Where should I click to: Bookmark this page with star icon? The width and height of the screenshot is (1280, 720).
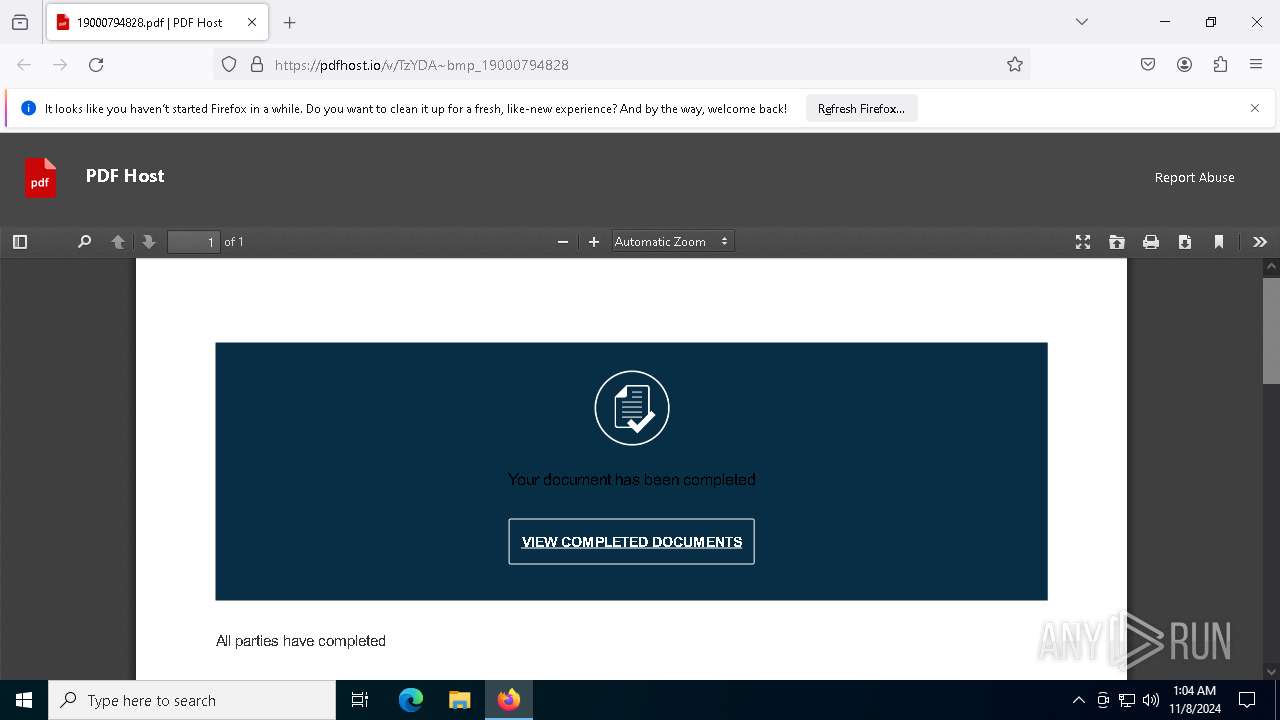click(1015, 65)
